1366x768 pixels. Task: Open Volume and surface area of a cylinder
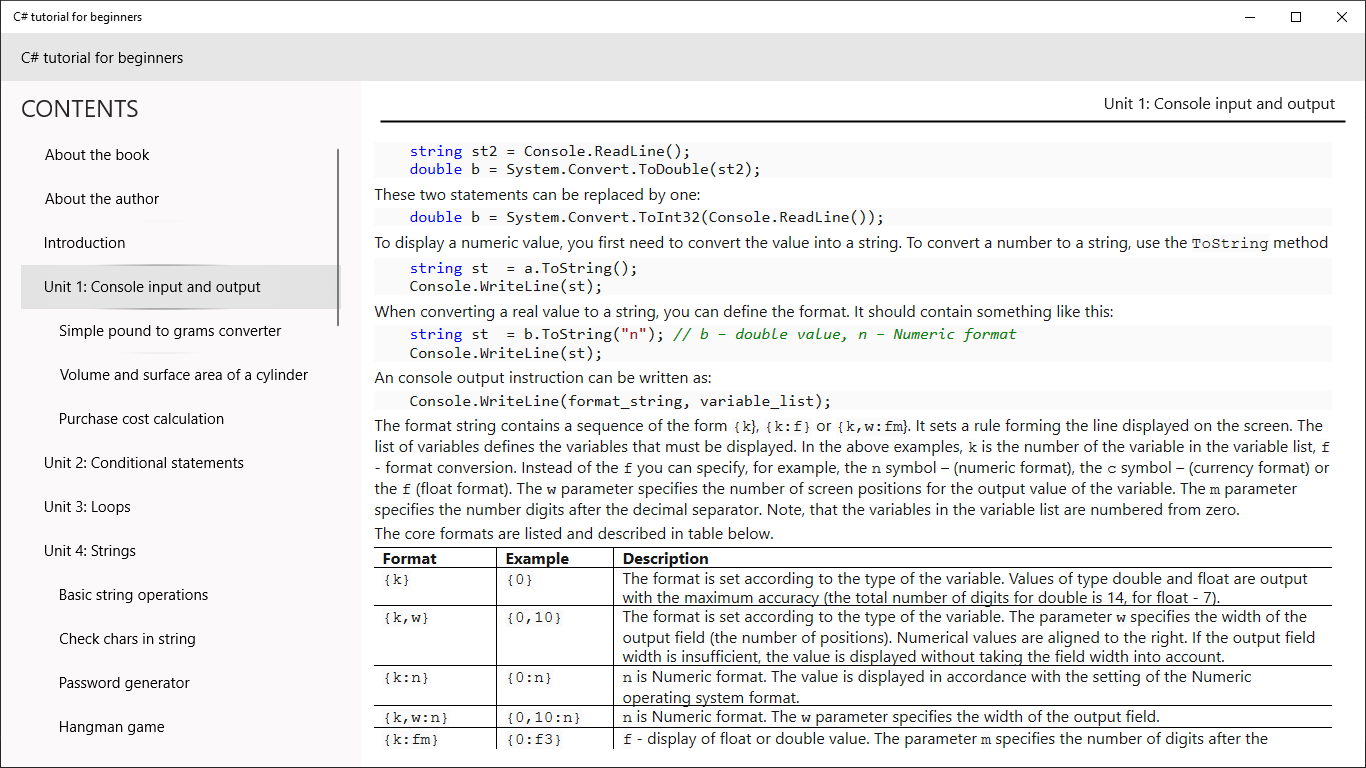(x=180, y=375)
